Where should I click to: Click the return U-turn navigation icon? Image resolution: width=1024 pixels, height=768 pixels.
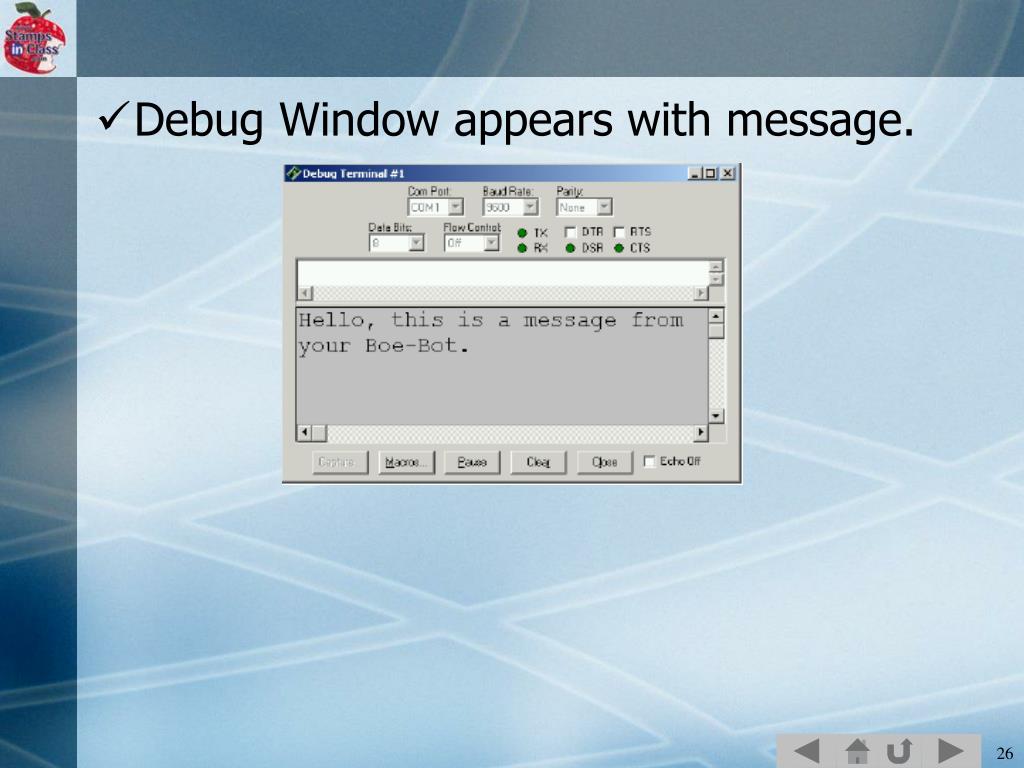899,751
